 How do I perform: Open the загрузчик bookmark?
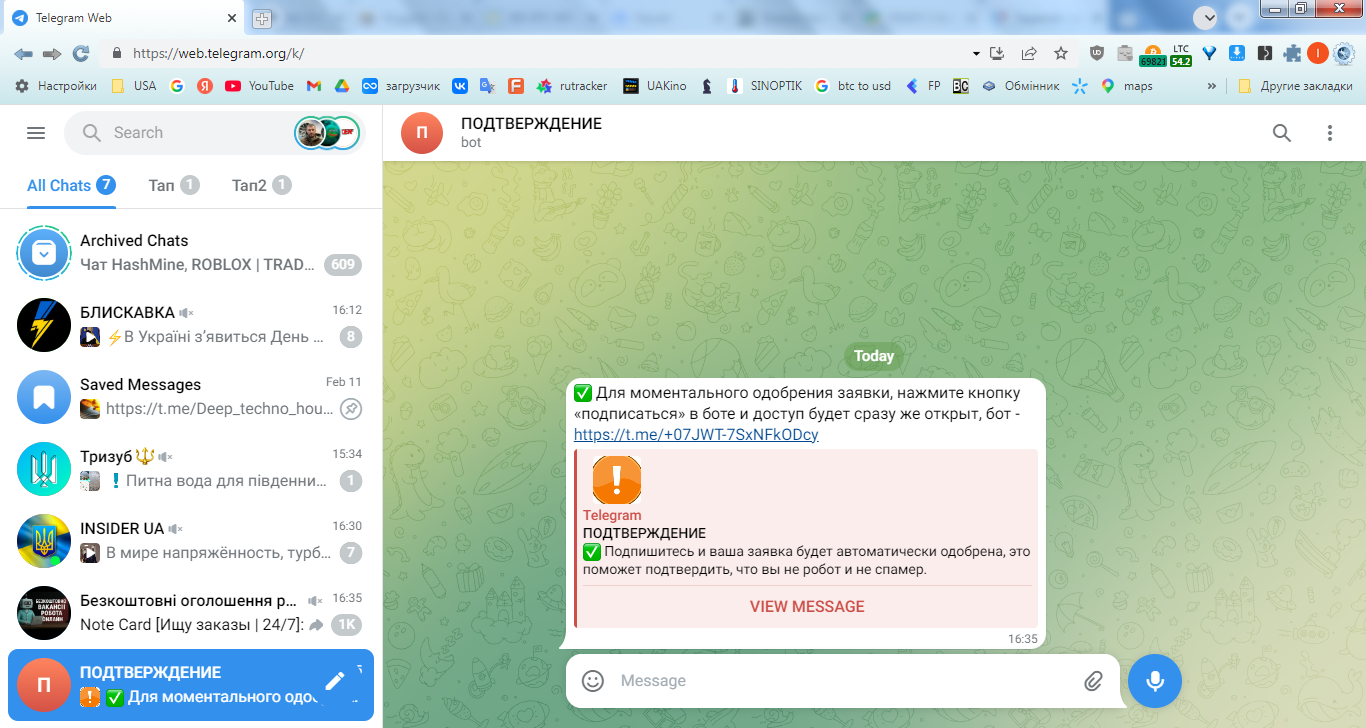coord(401,86)
